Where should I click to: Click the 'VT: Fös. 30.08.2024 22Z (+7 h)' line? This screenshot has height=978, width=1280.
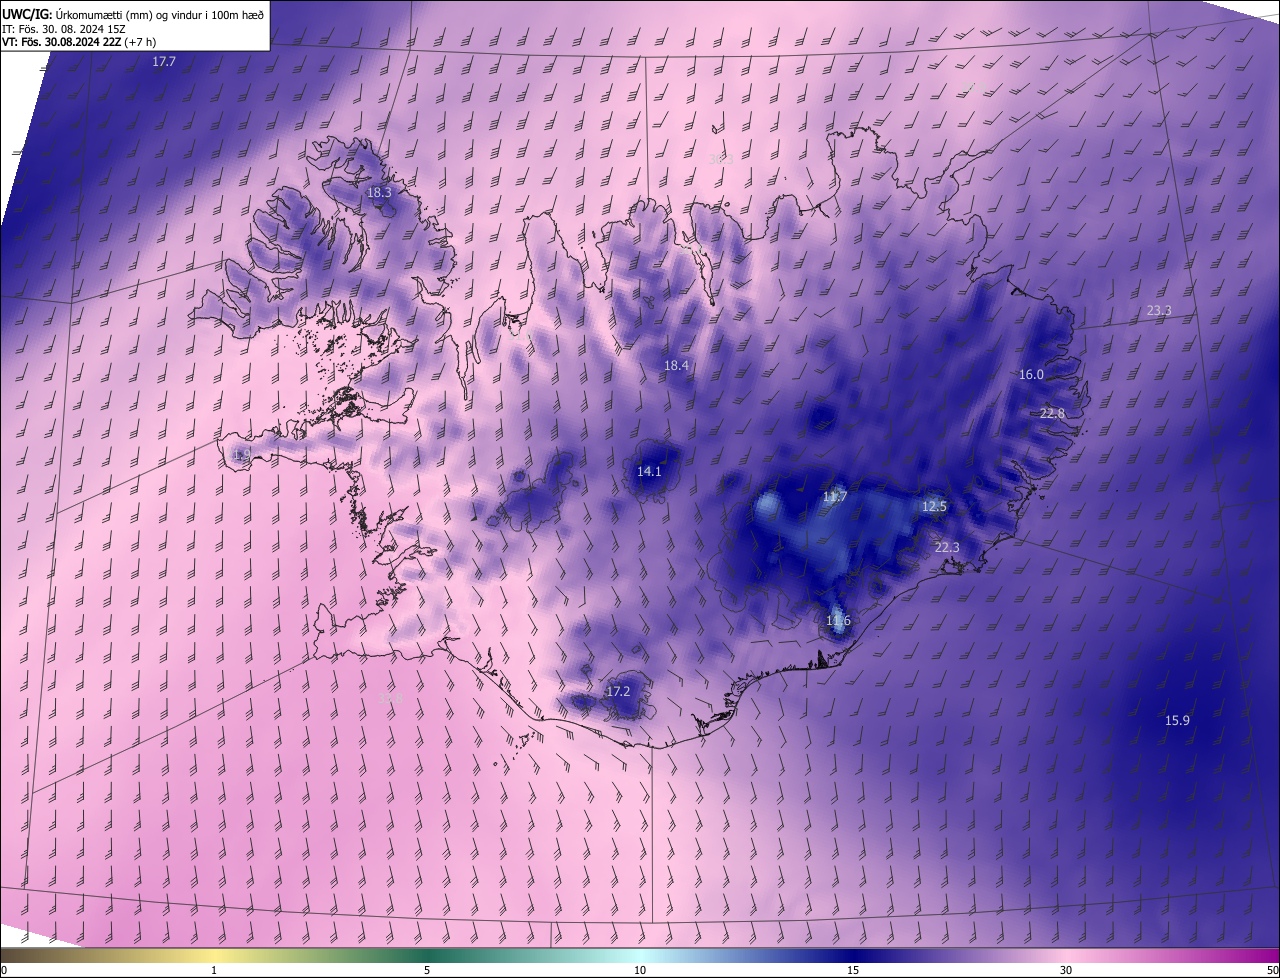click(x=79, y=42)
